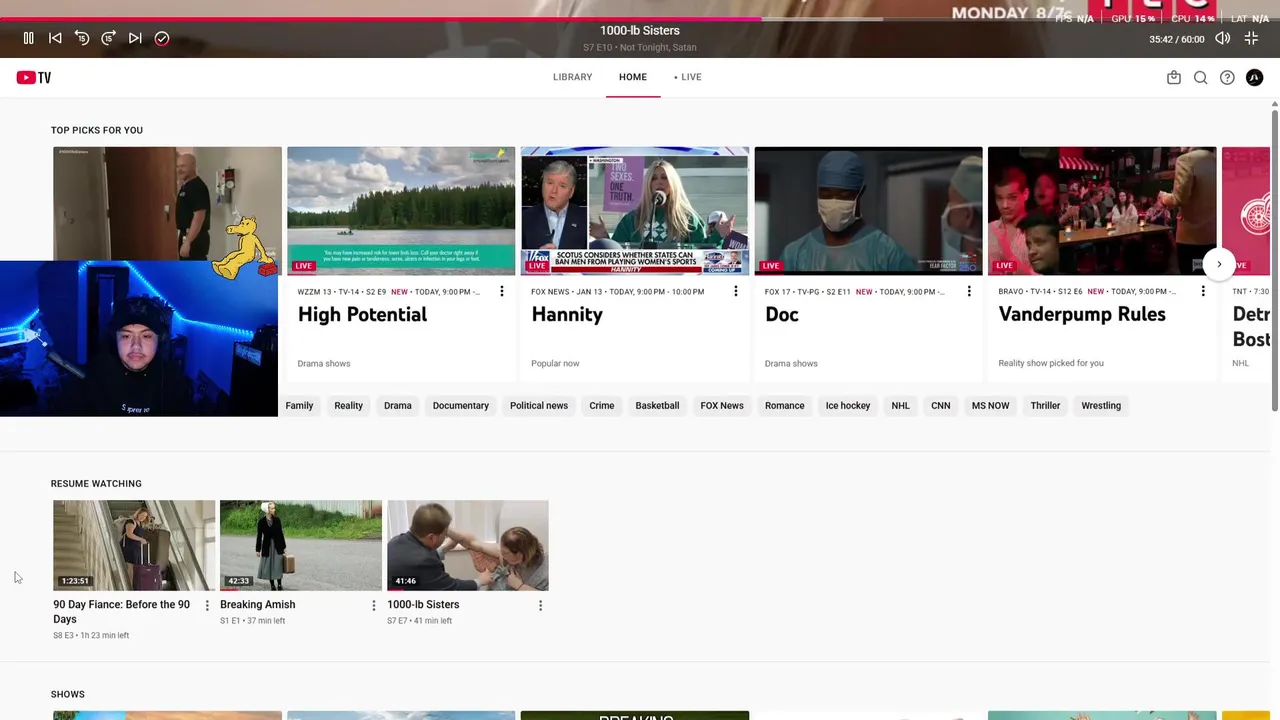Resume 90 Day Fiance thumbnail
Viewport: 1280px width, 720px height.
[134, 545]
